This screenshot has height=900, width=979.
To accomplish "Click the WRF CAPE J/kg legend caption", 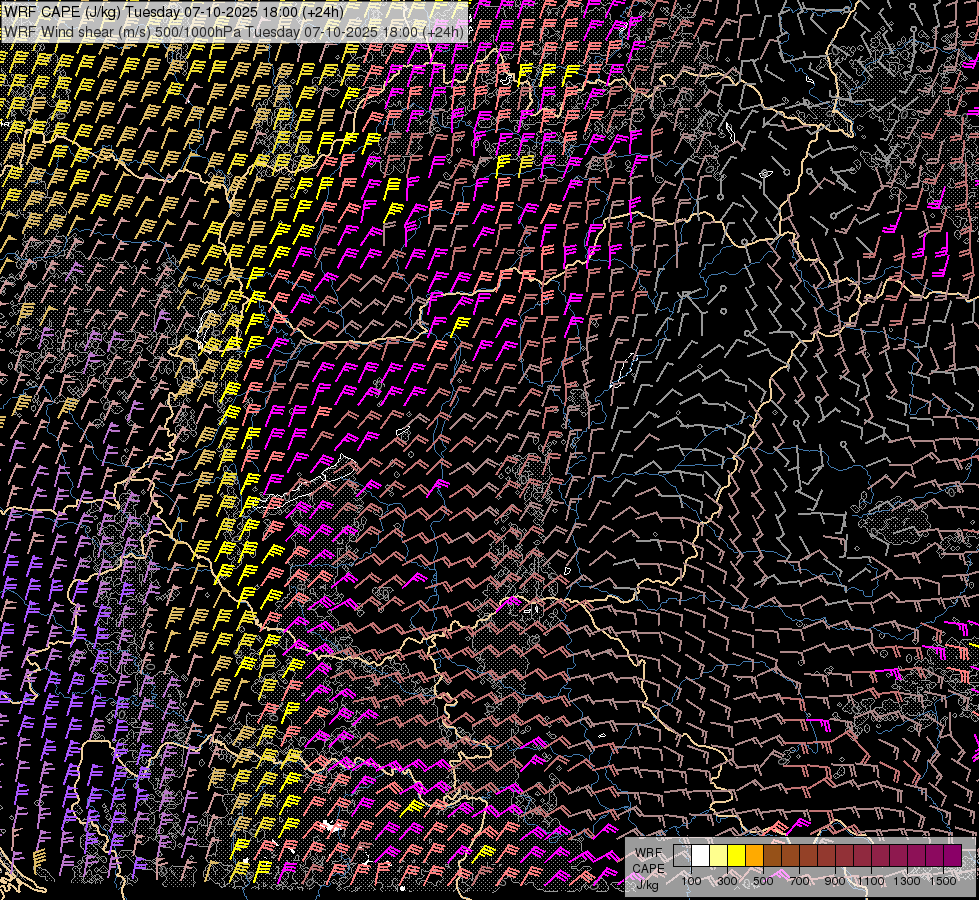I will coord(648,868).
